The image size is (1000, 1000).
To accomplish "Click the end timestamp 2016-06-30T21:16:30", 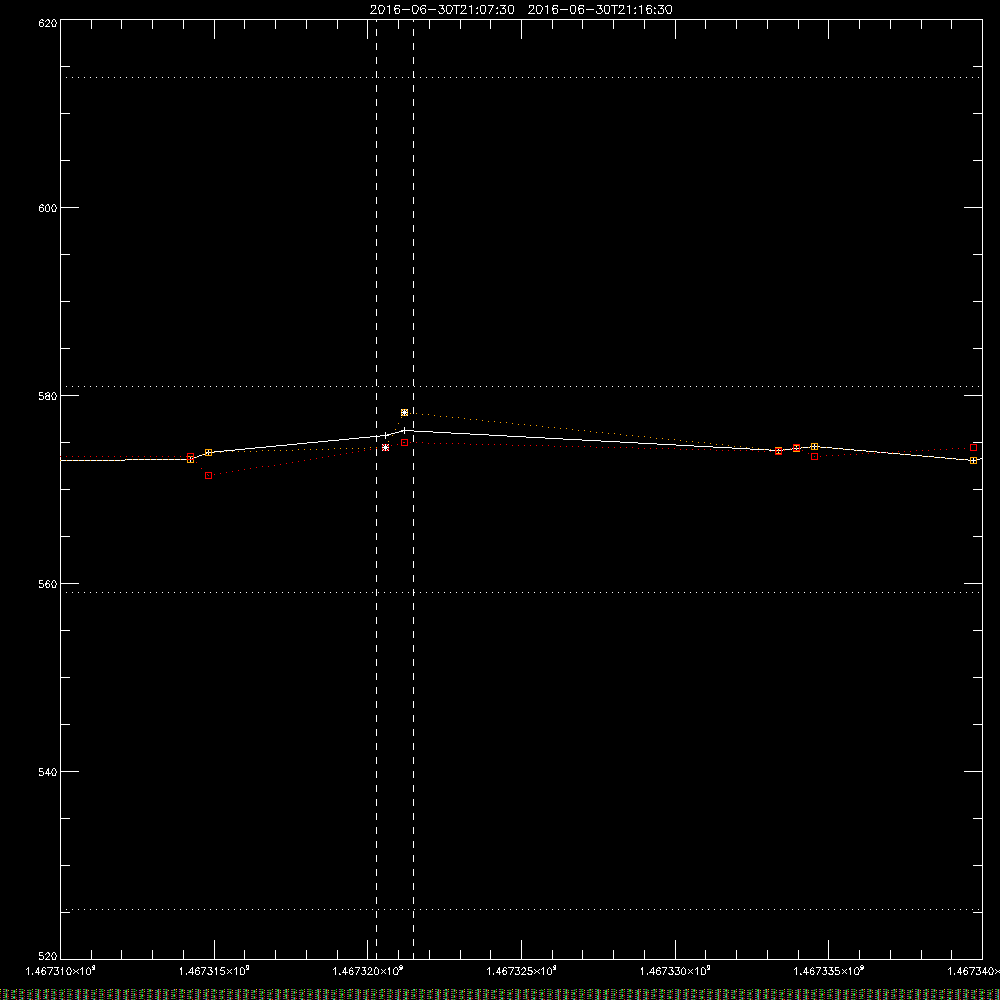I will coord(600,10).
